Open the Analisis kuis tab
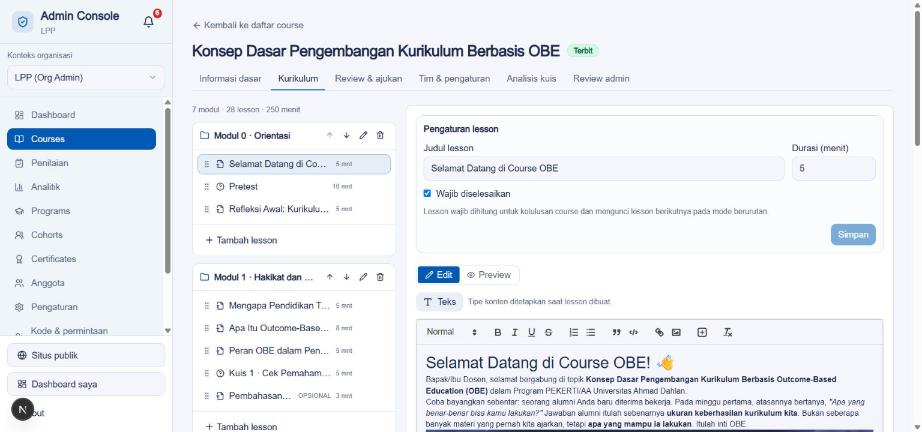This screenshot has height=432, width=922. pyautogui.click(x=531, y=78)
